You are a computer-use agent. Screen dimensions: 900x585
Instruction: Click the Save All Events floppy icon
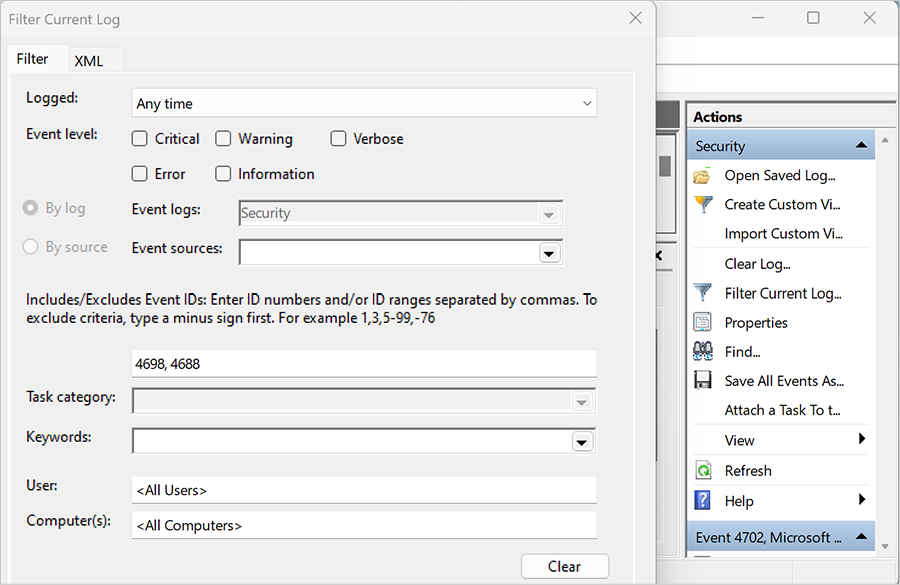703,380
